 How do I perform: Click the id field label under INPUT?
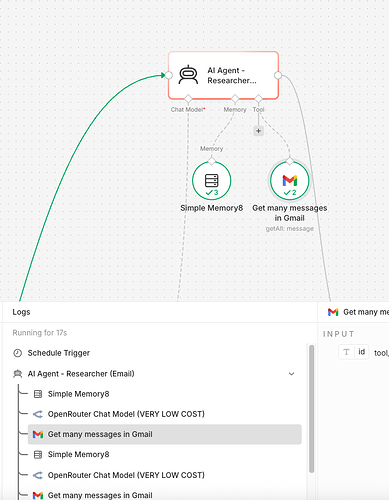coord(362,352)
